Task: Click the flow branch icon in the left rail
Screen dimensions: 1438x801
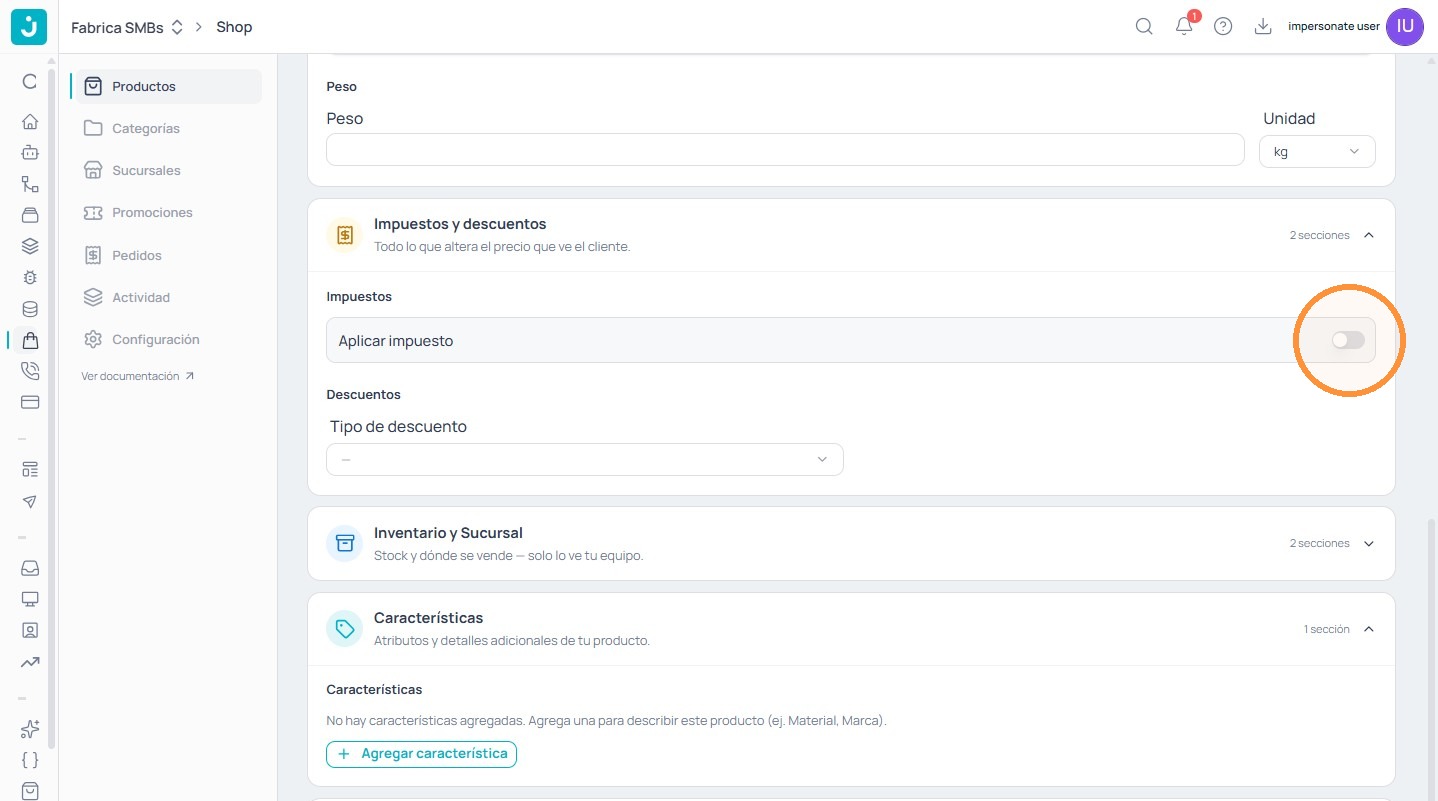Action: (30, 184)
